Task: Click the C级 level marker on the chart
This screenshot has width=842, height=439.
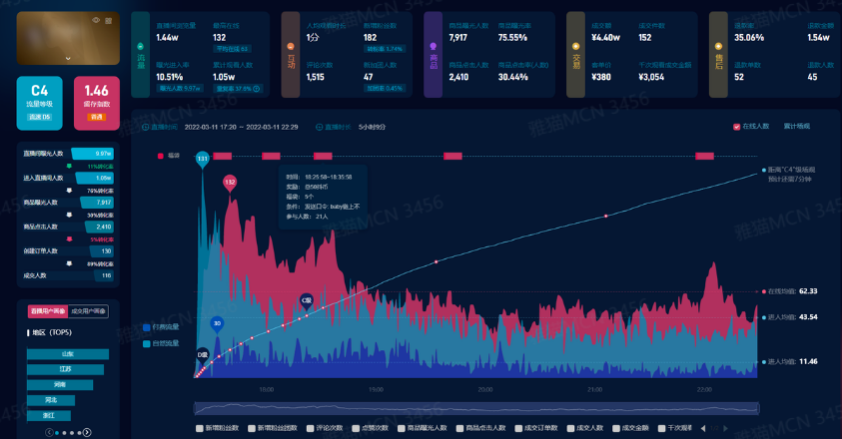Action: point(306,300)
